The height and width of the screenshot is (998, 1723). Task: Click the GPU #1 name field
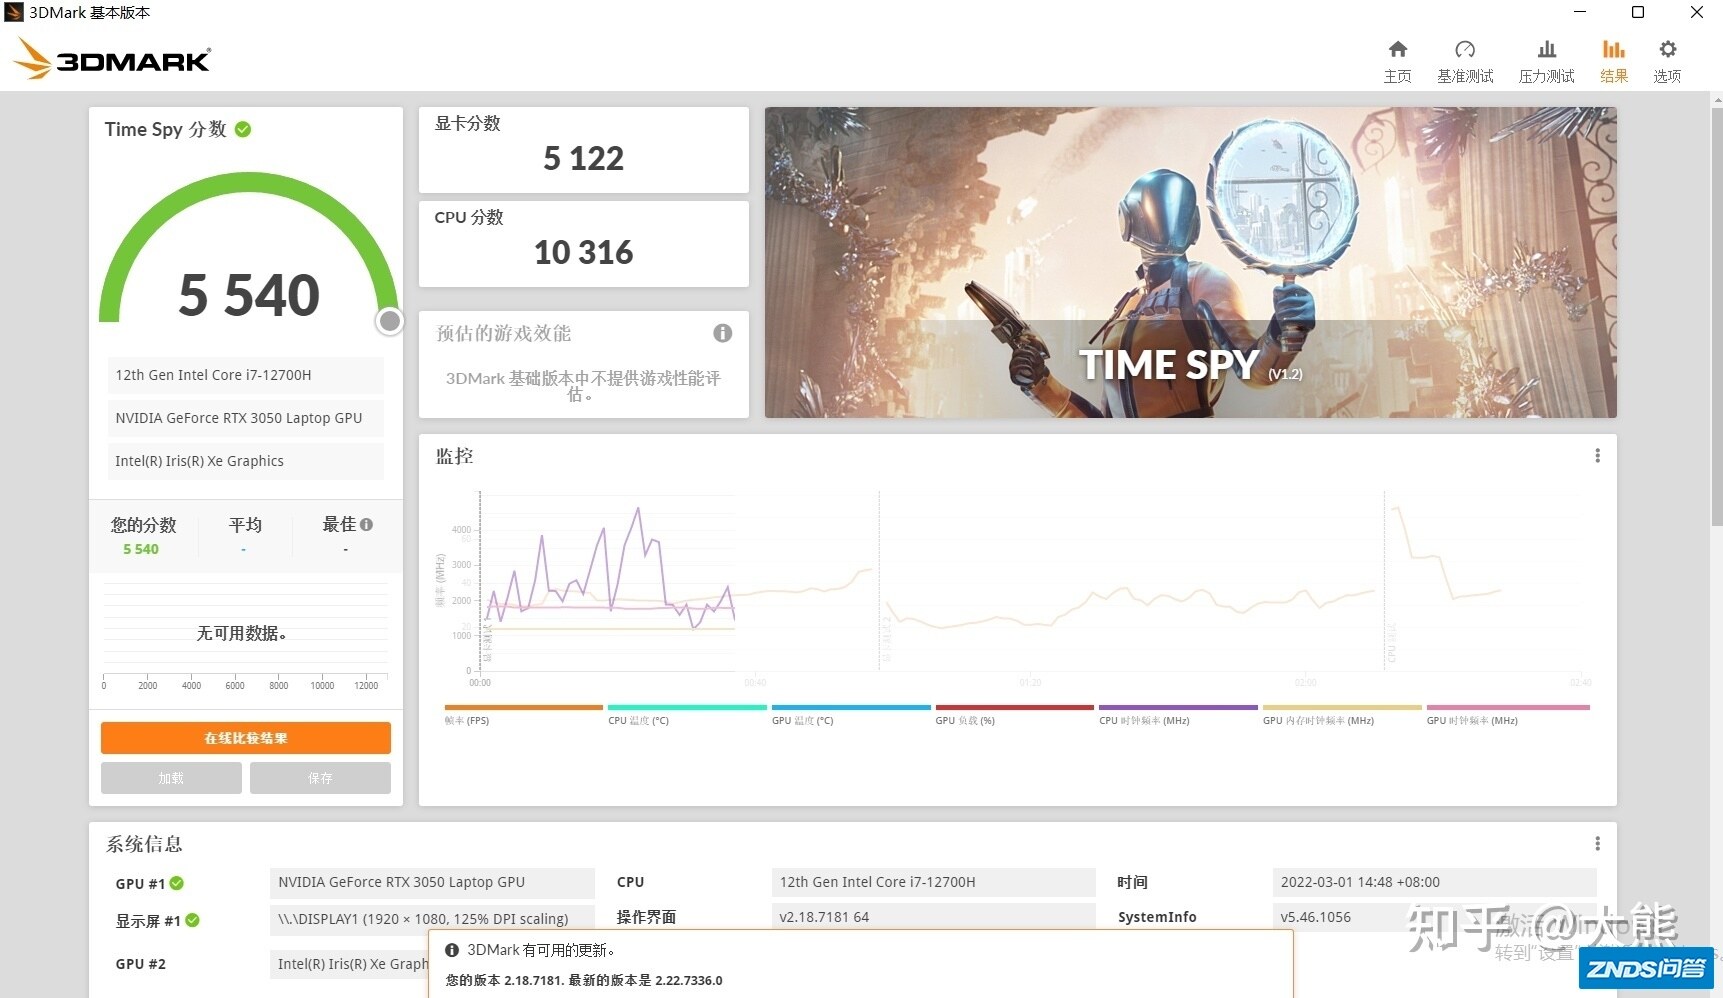pyautogui.click(x=432, y=882)
